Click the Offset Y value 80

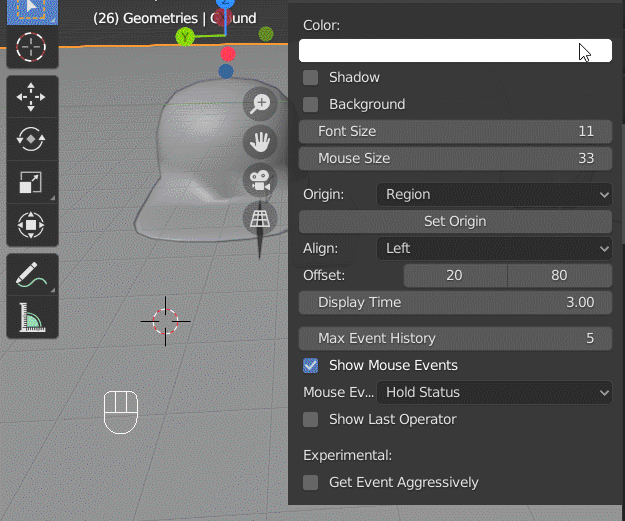tap(560, 275)
